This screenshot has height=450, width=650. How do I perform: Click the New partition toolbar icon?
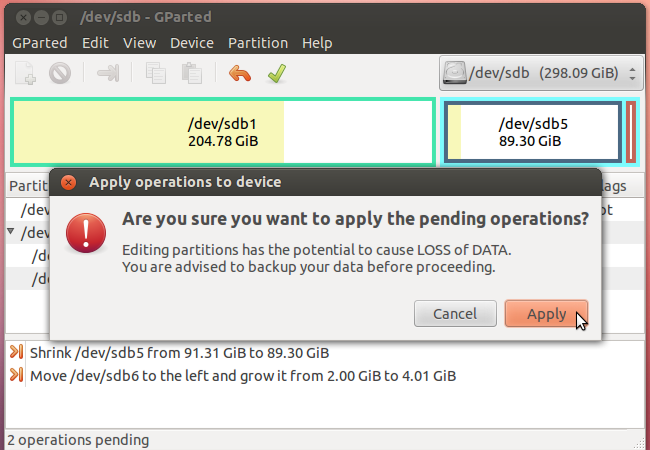(x=27, y=73)
